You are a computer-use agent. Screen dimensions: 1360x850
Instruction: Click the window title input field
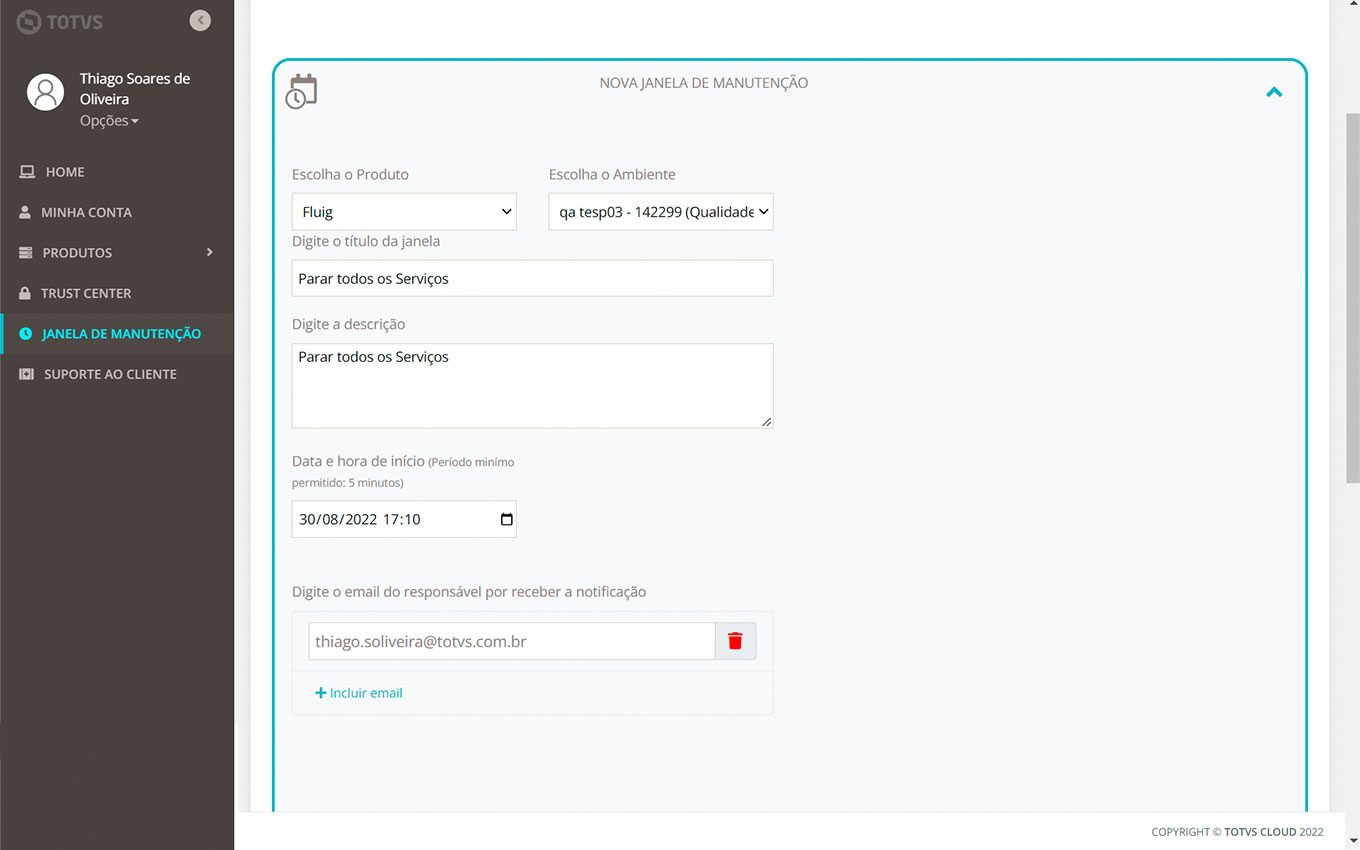(x=532, y=278)
